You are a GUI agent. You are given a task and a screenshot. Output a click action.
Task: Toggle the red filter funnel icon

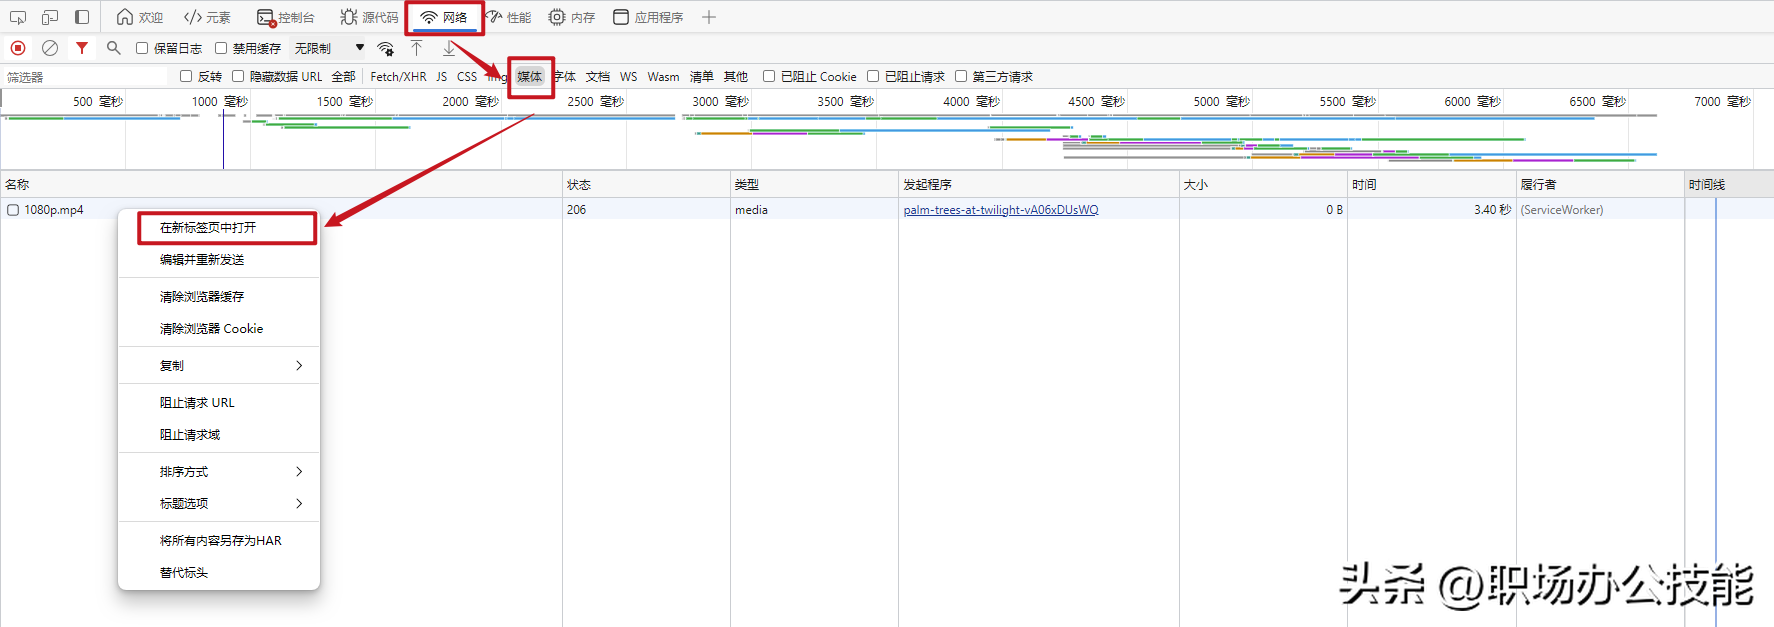click(82, 48)
